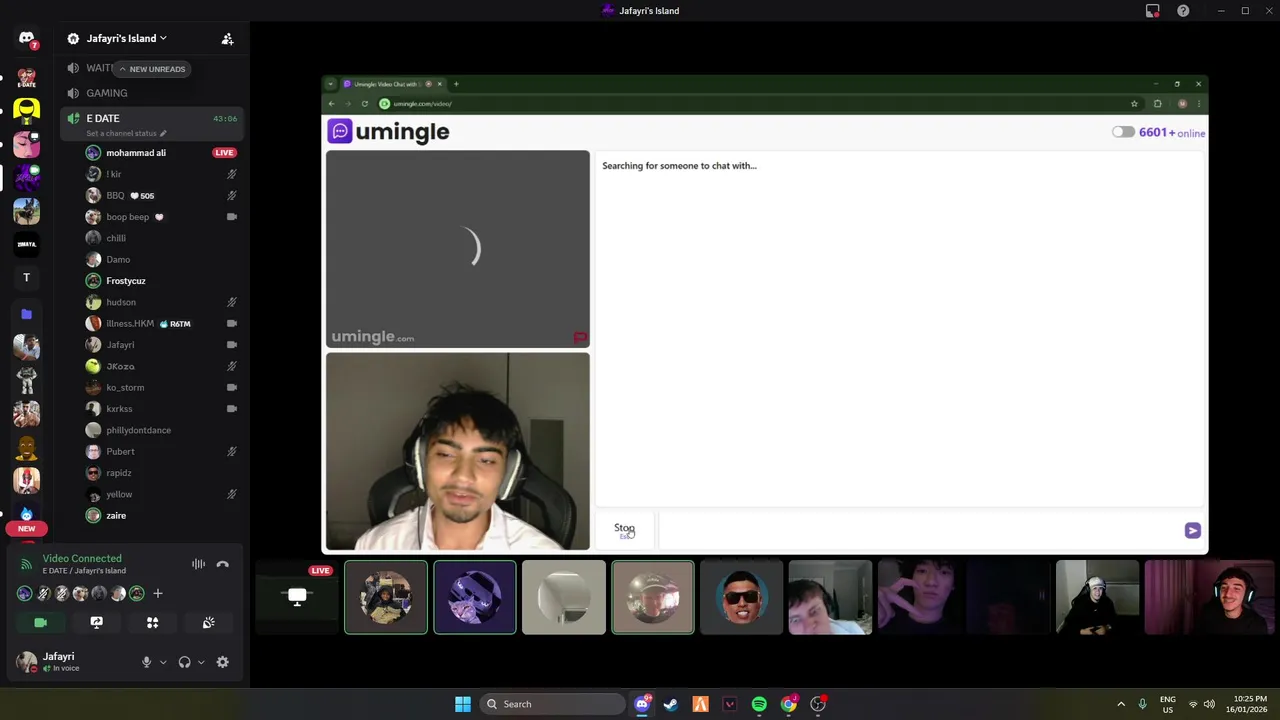Open the volume control in system tray
Image resolution: width=1280 pixels, height=720 pixels.
[x=1209, y=704]
